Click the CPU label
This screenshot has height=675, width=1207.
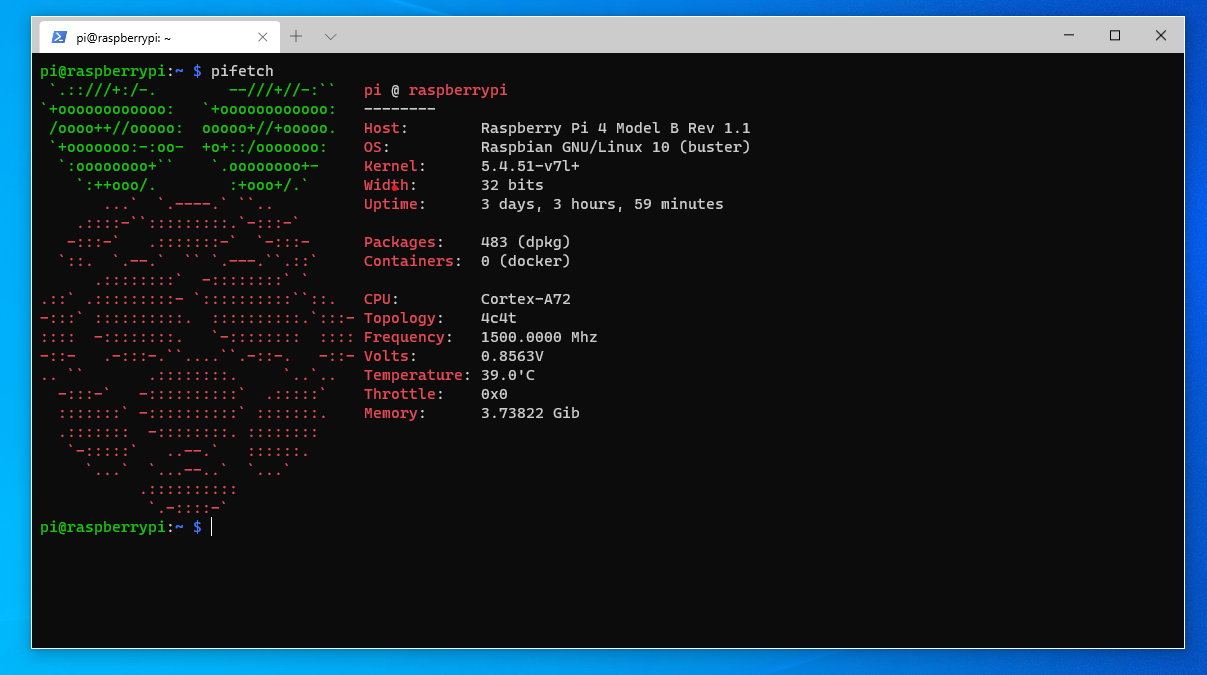[381, 299]
